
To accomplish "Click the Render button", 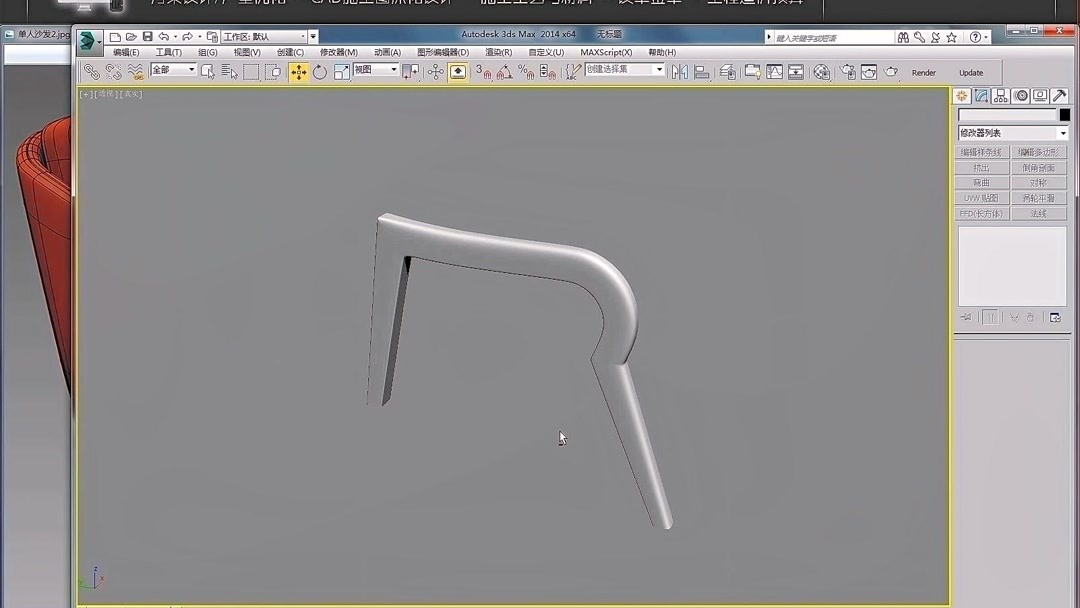I will click(x=923, y=72).
